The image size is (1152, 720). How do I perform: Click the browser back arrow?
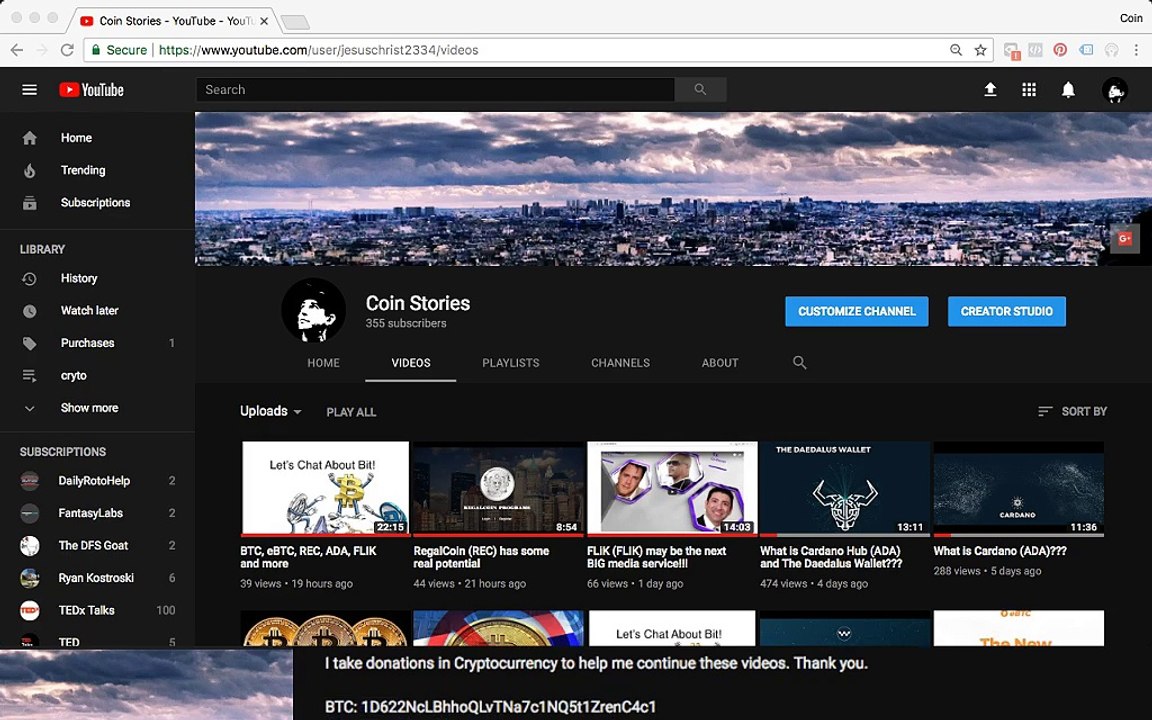pos(17,50)
